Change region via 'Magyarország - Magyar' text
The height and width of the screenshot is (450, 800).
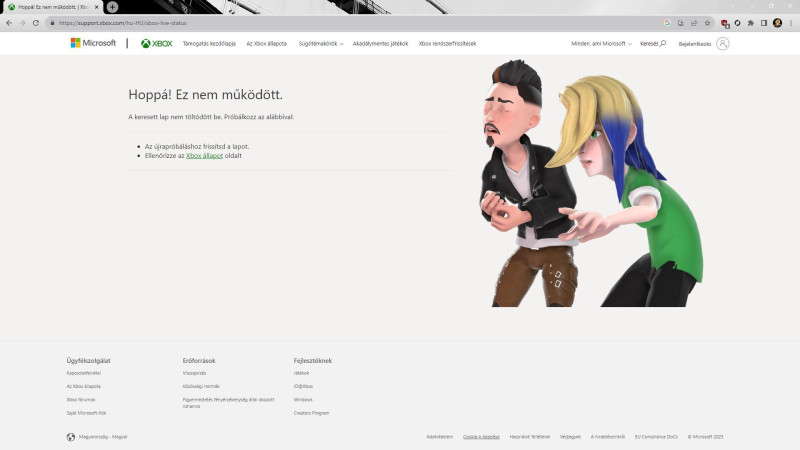[103, 437]
